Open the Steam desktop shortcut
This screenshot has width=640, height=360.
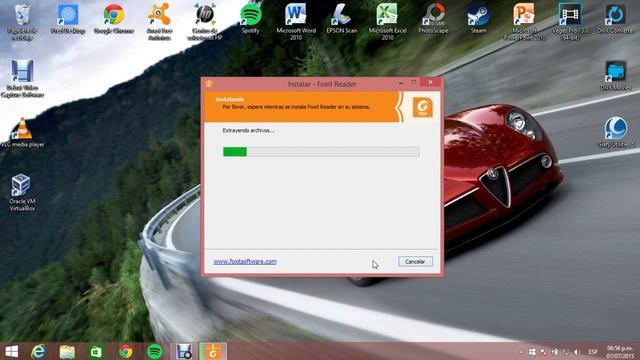pos(478,18)
